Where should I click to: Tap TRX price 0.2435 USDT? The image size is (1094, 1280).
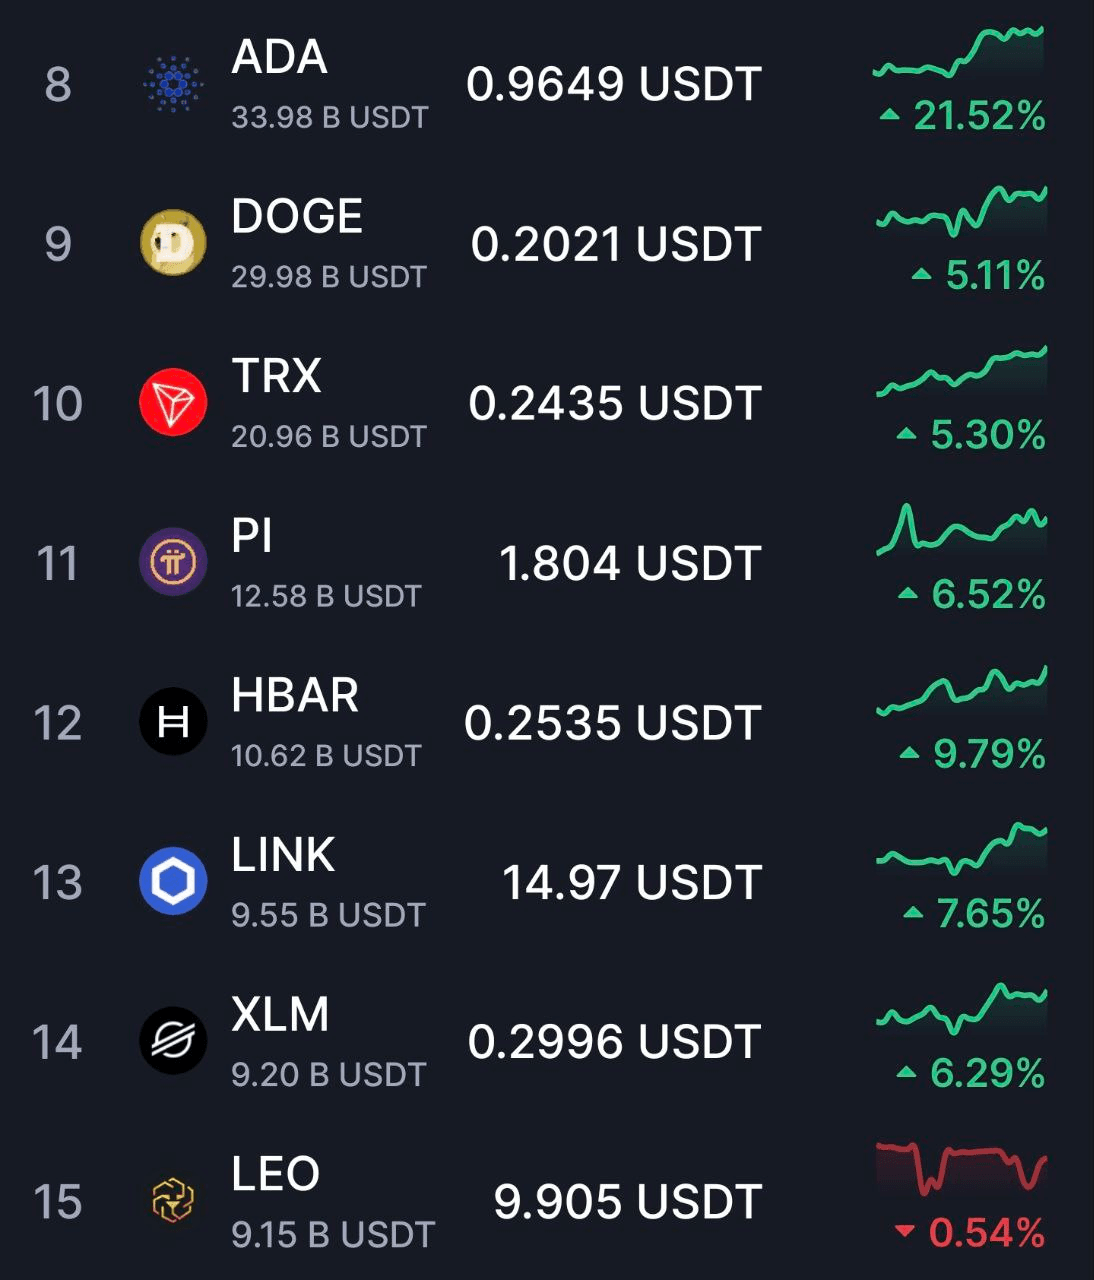tap(615, 403)
